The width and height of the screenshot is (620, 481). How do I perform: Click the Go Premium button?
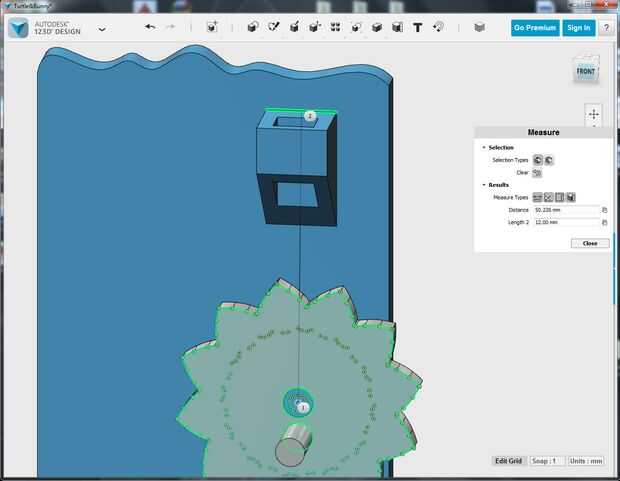point(535,28)
